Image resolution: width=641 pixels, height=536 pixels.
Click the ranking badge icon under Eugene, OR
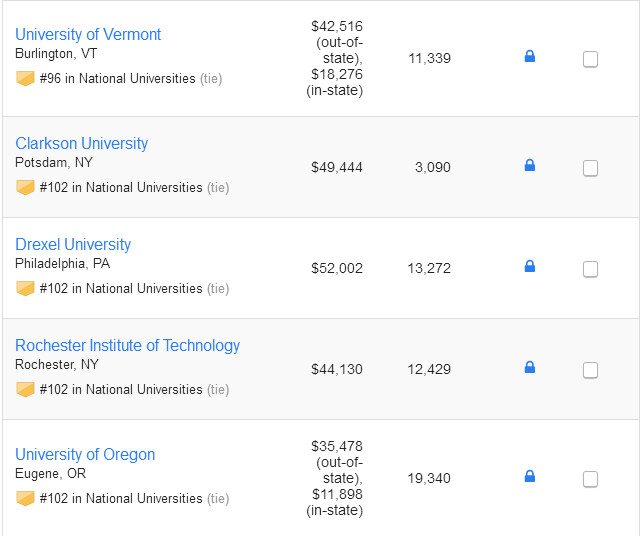25,498
